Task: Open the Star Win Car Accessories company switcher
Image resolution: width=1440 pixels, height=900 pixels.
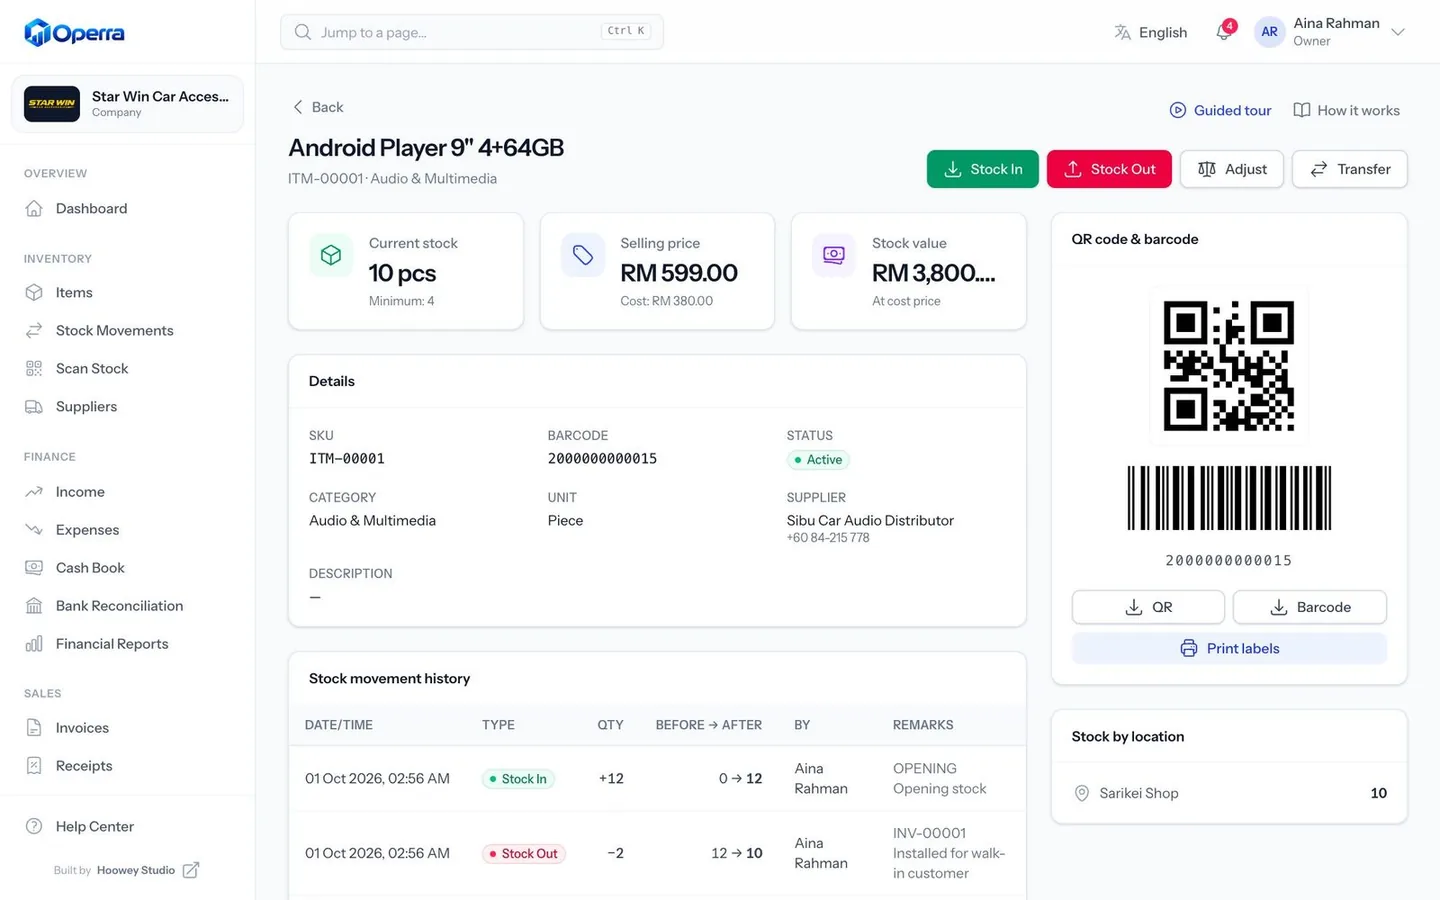Action: 127,103
